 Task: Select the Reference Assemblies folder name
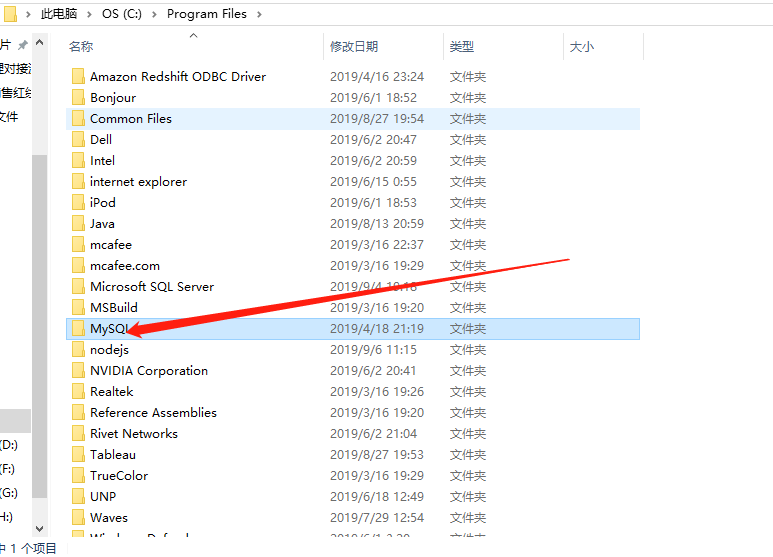153,413
